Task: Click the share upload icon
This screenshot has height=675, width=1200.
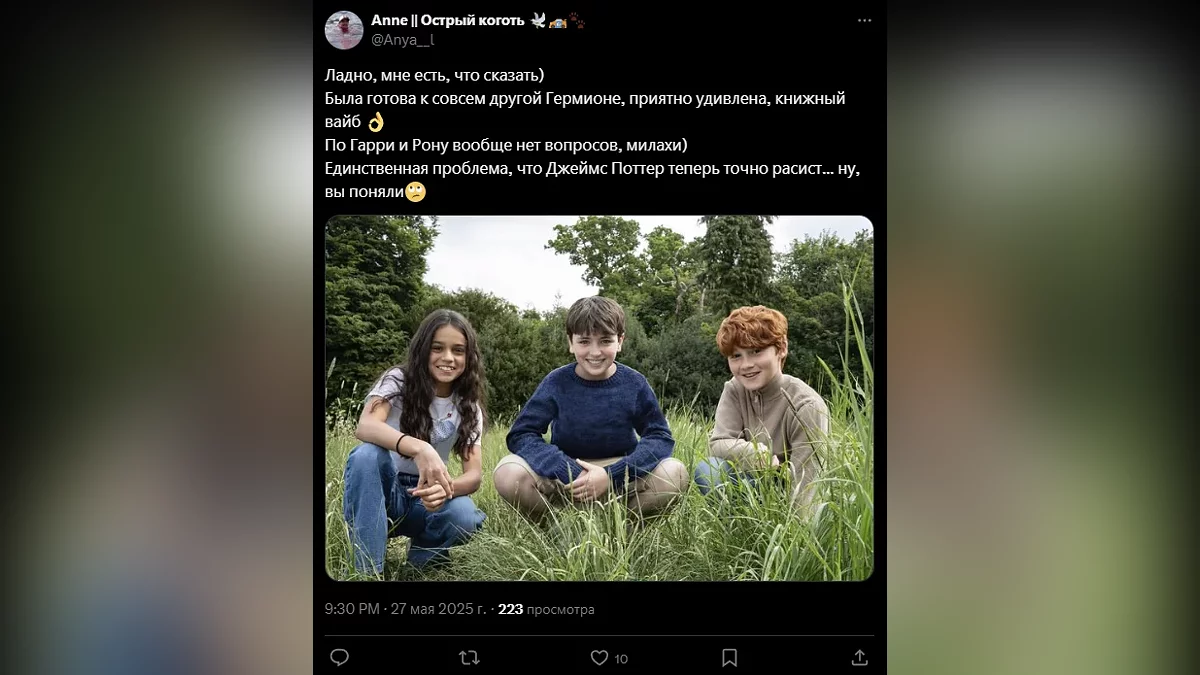Action: point(859,657)
